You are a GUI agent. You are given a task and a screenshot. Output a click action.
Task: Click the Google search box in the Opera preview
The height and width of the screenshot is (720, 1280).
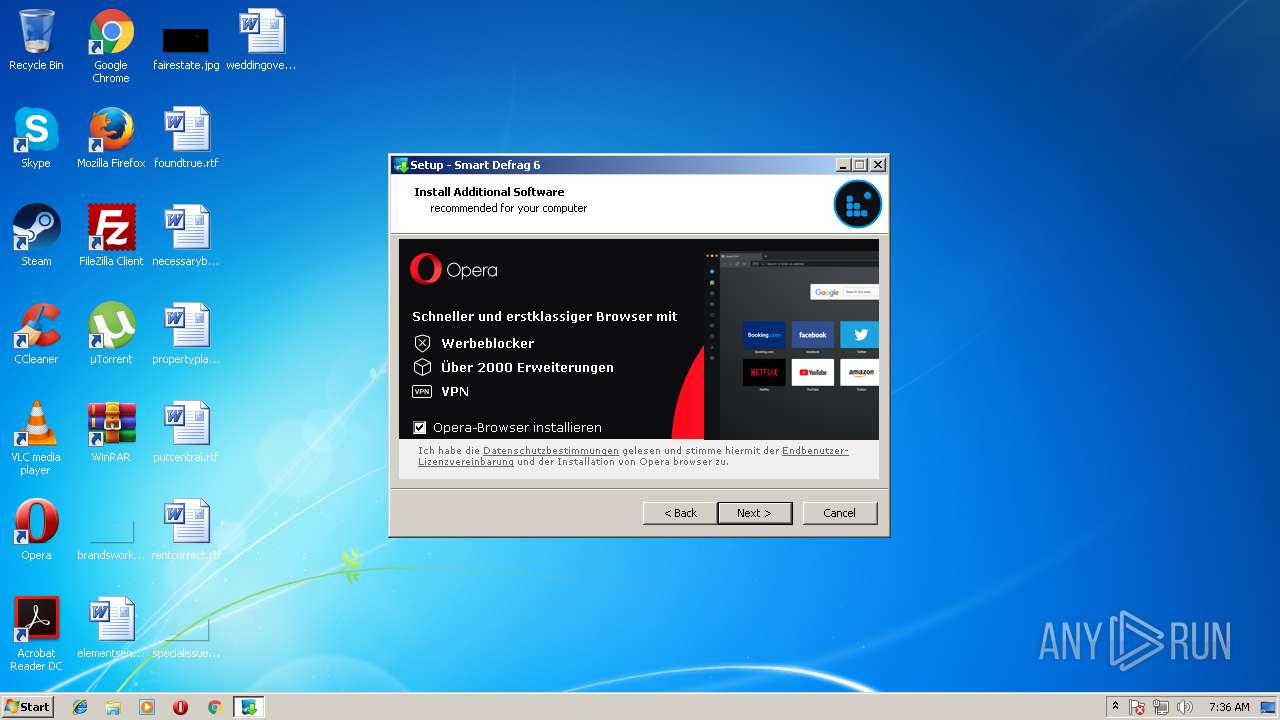(844, 292)
